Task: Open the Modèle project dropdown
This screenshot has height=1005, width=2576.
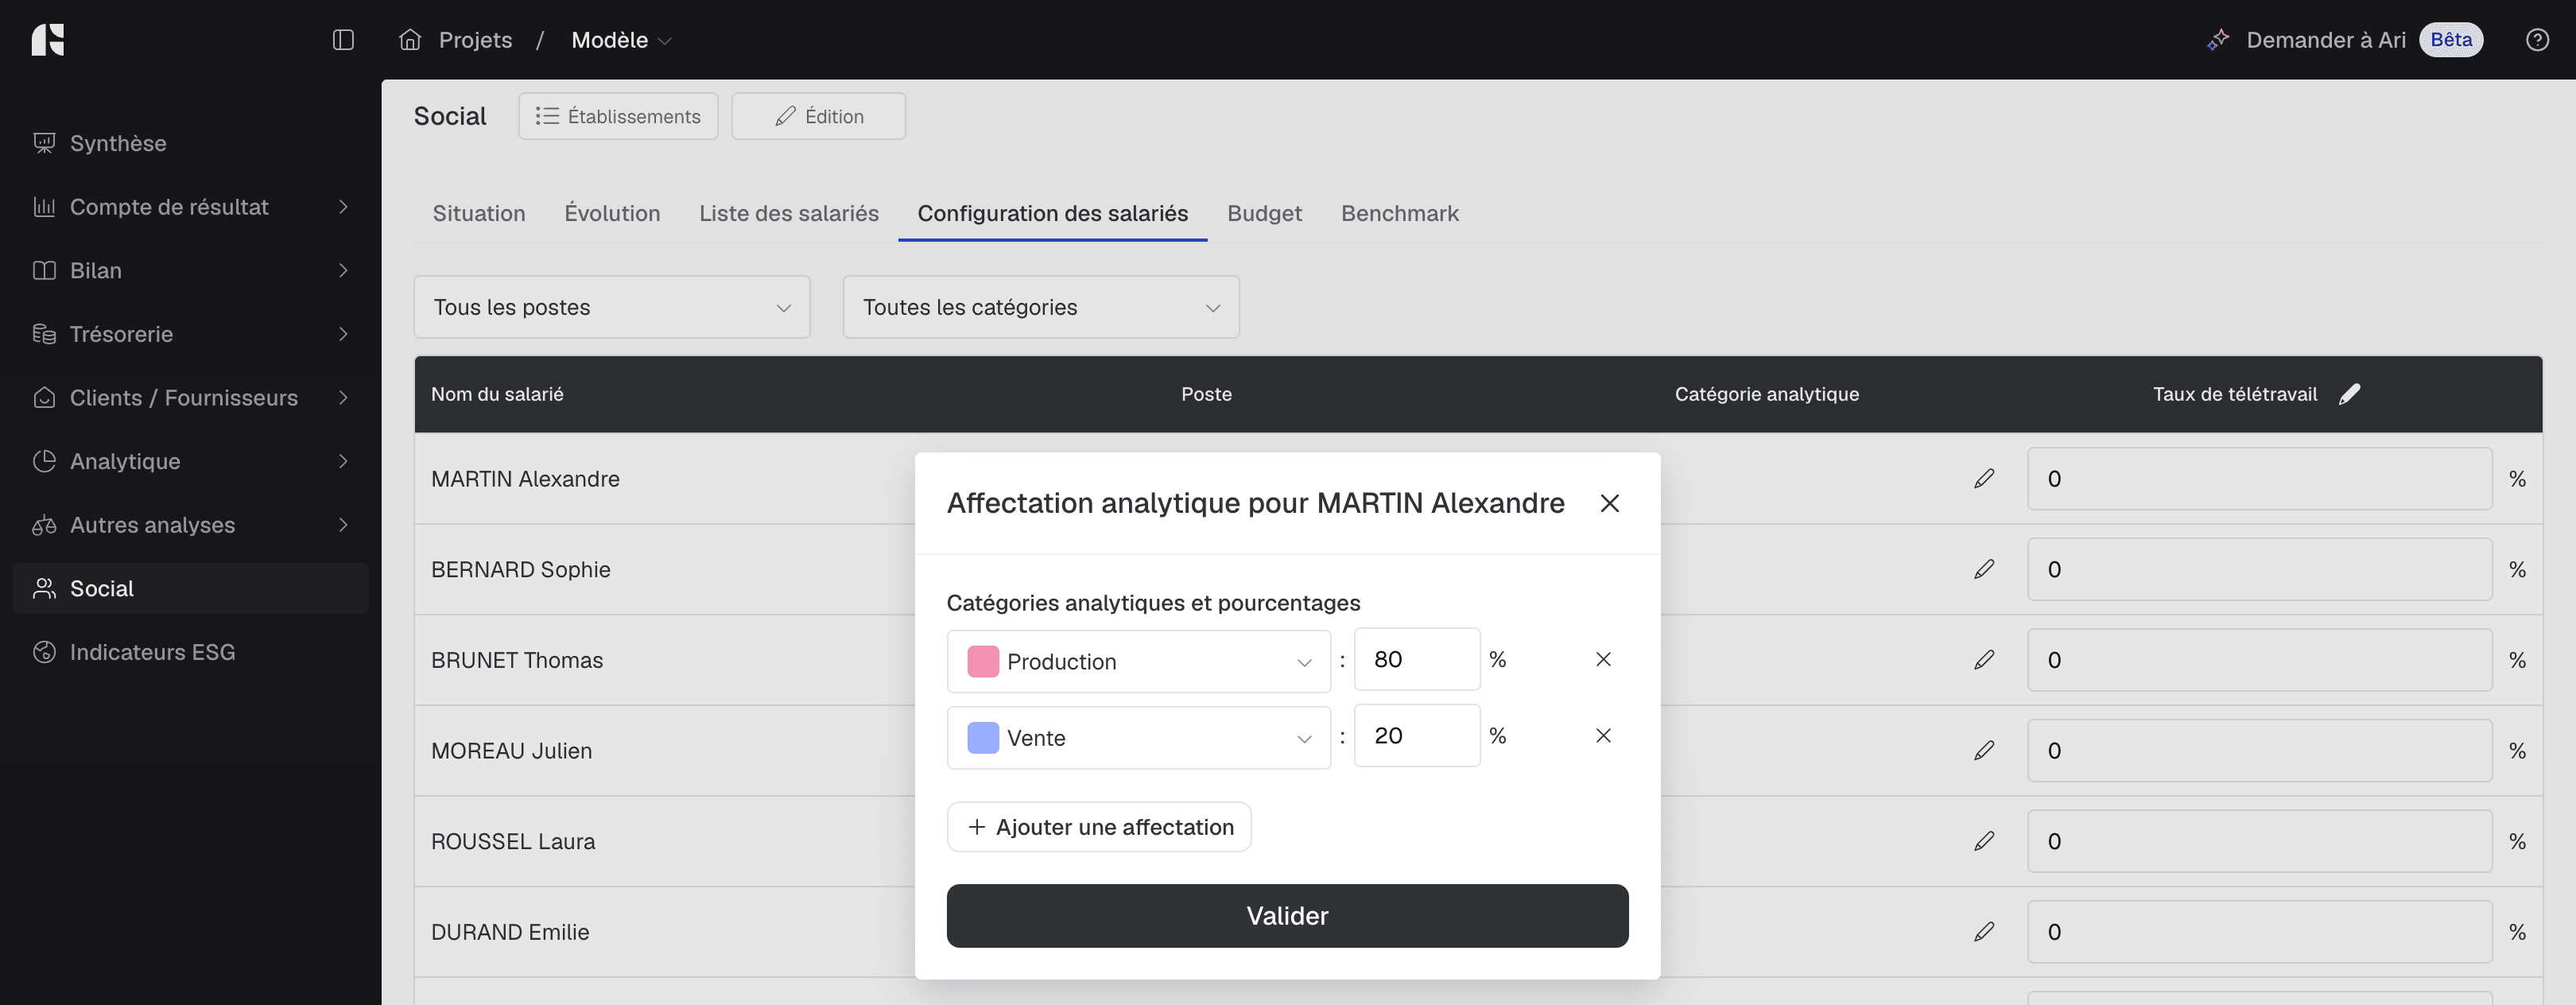Action: (621, 40)
